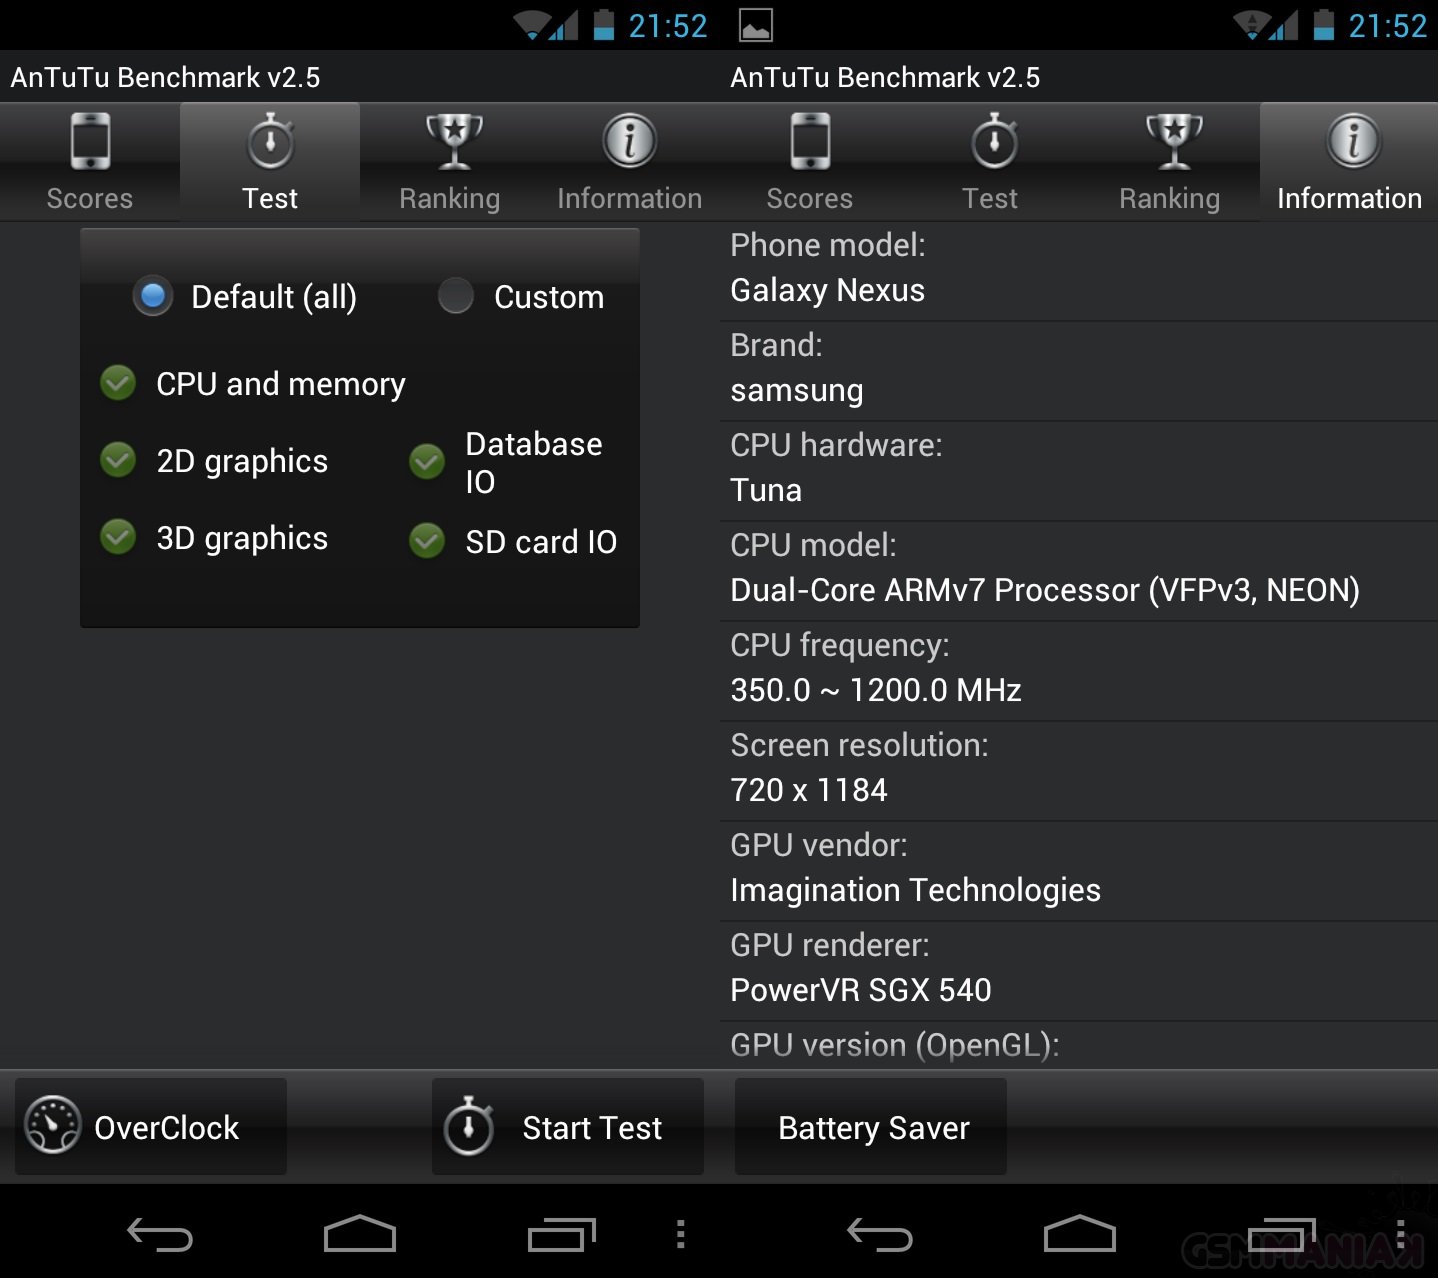Select the Test stopwatch tab in right screen
Viewport: 1438px width, 1278px height.
(x=990, y=162)
